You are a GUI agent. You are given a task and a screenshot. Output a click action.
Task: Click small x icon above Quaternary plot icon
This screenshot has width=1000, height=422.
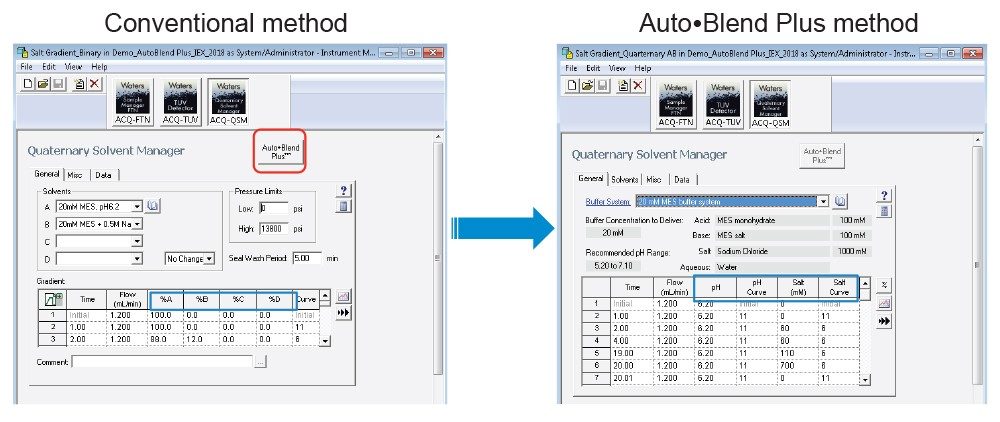tap(884, 285)
